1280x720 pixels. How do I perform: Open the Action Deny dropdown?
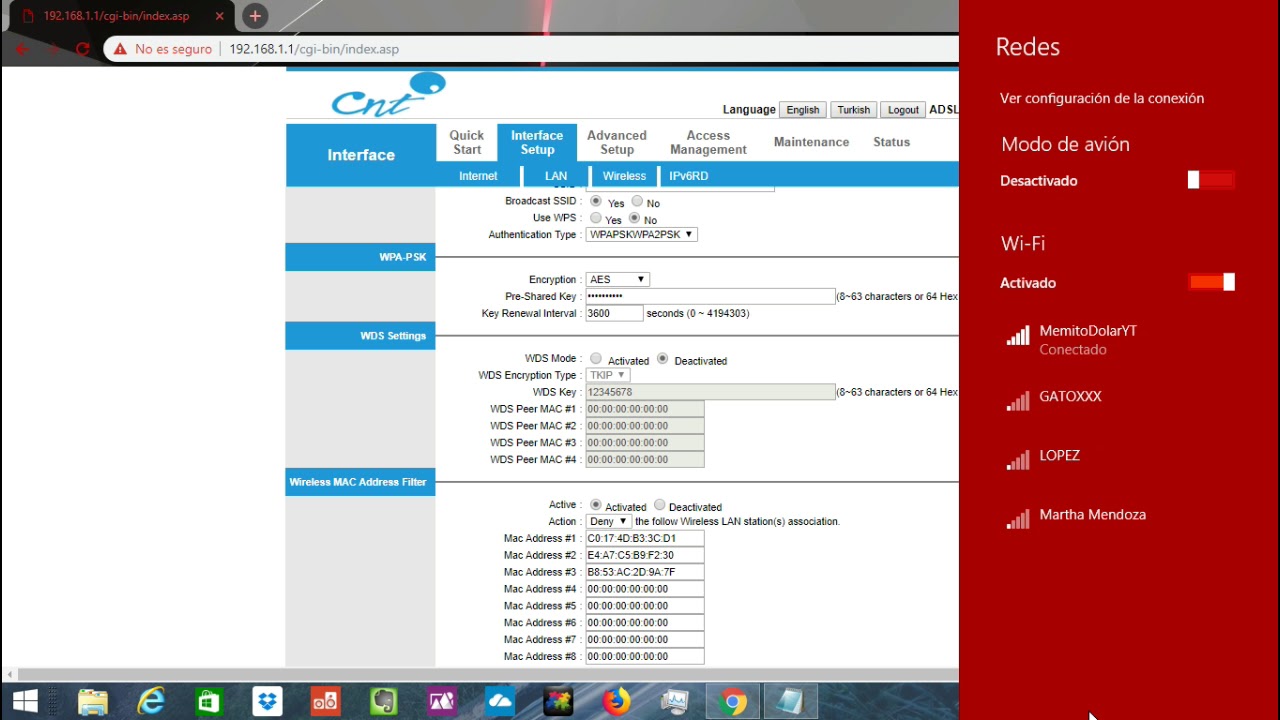tap(609, 521)
